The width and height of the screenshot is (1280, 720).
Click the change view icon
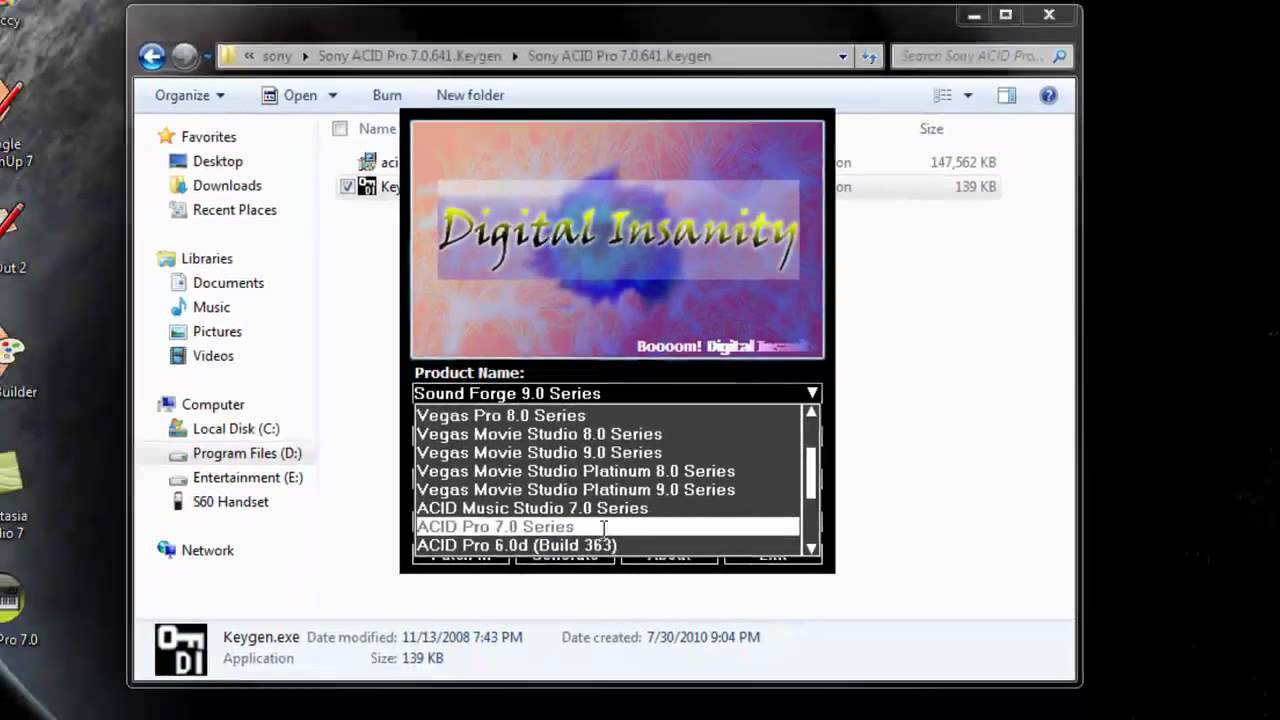pyautogui.click(x=943, y=95)
